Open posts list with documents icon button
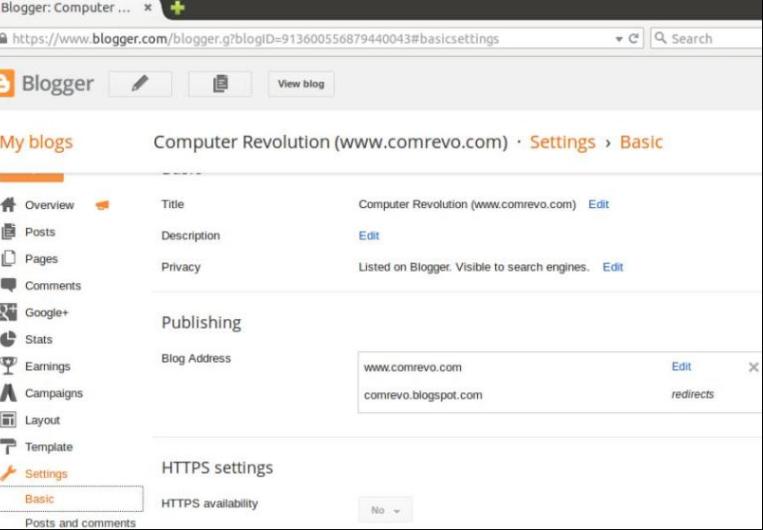Viewport: 763px width, 530px height. (x=220, y=84)
